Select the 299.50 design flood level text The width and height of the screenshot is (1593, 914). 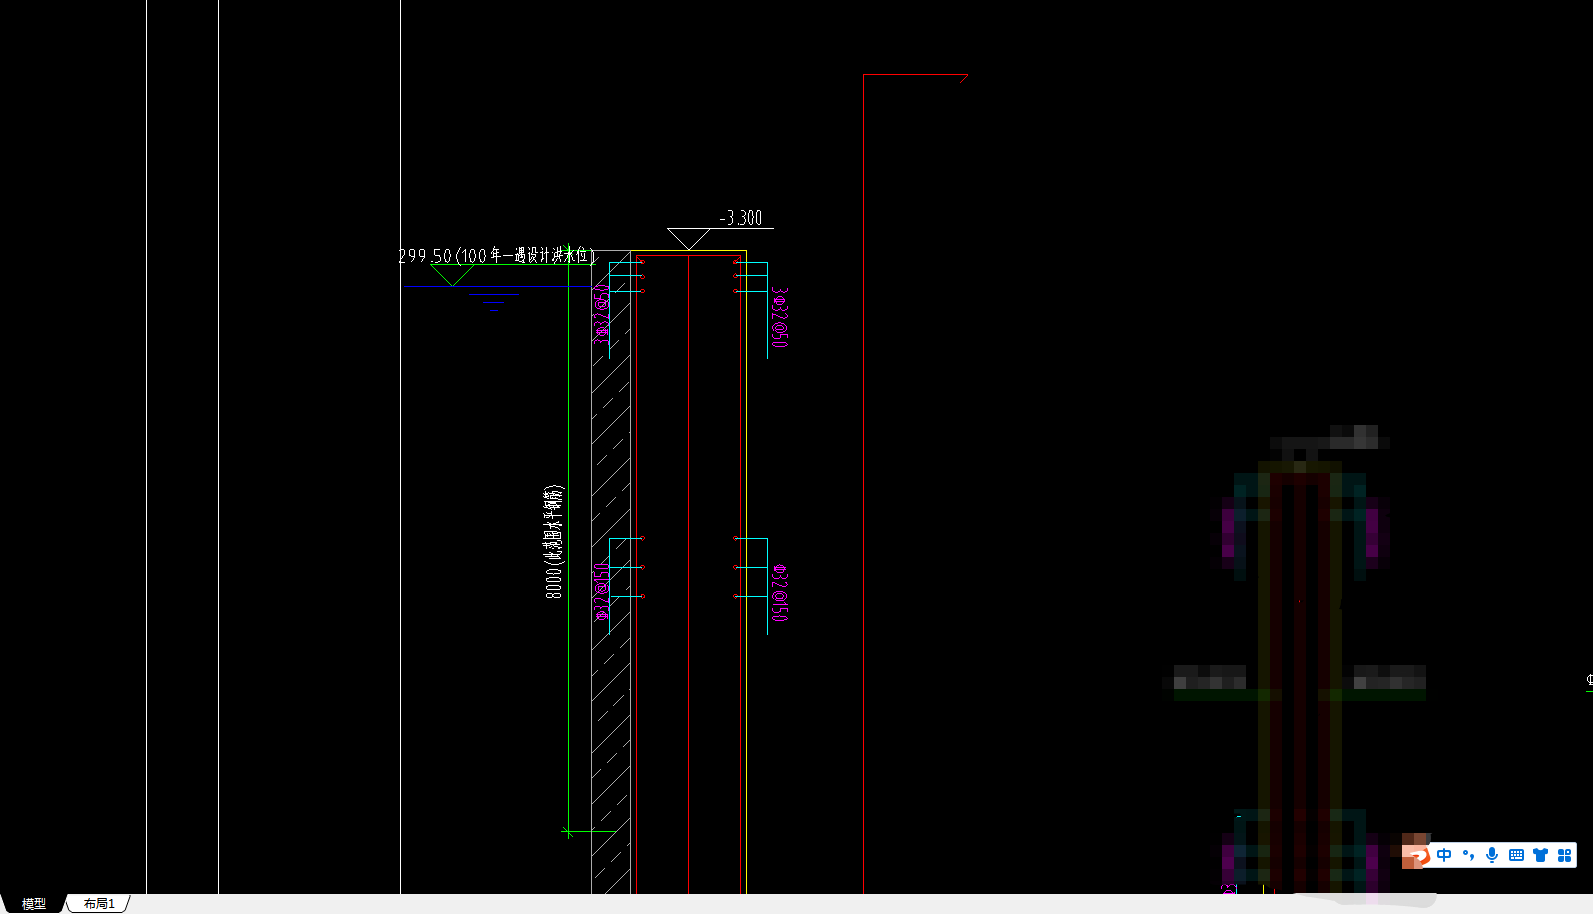pyautogui.click(x=497, y=256)
